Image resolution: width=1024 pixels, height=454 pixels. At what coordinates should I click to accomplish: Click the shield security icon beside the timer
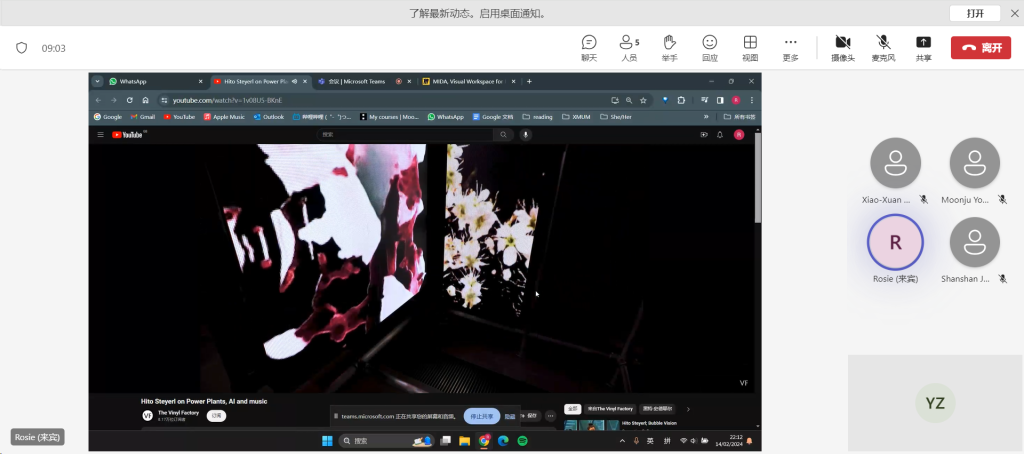(22, 48)
